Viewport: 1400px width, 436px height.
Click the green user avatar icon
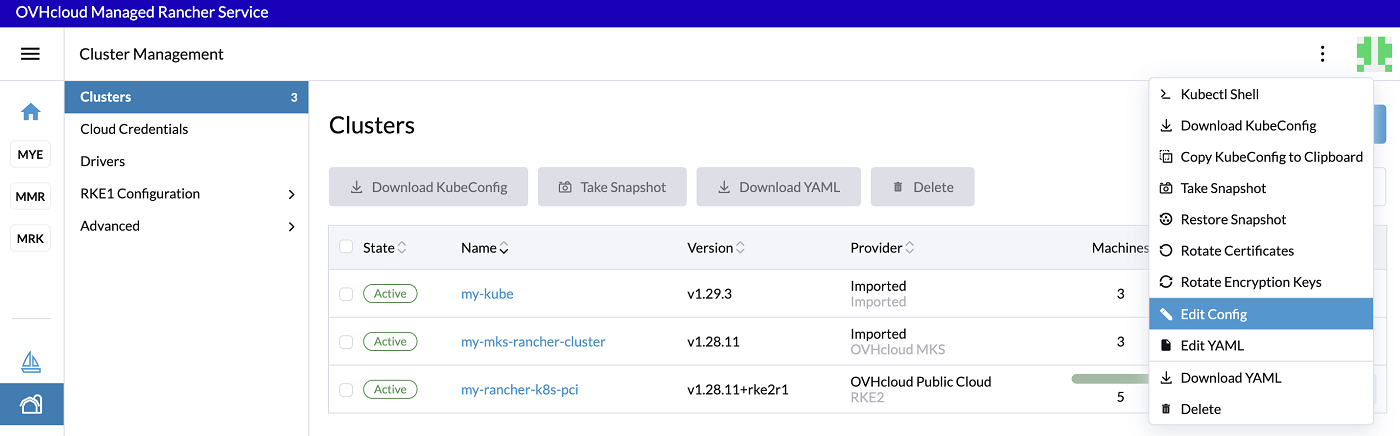point(1373,54)
